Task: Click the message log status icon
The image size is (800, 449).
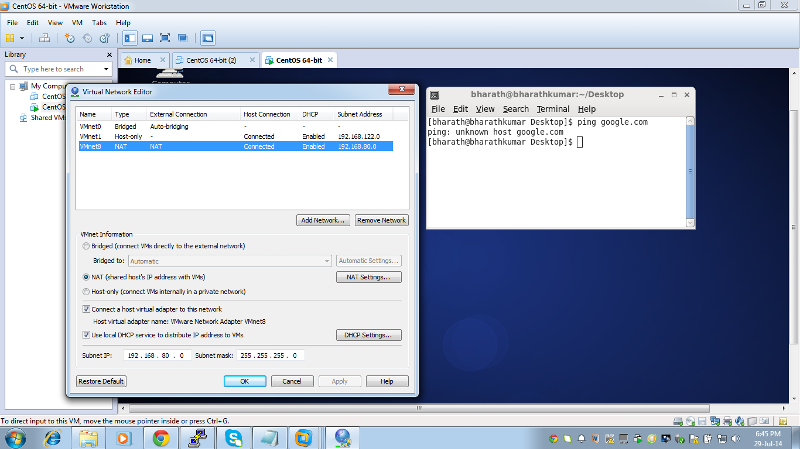Action: pos(783,421)
